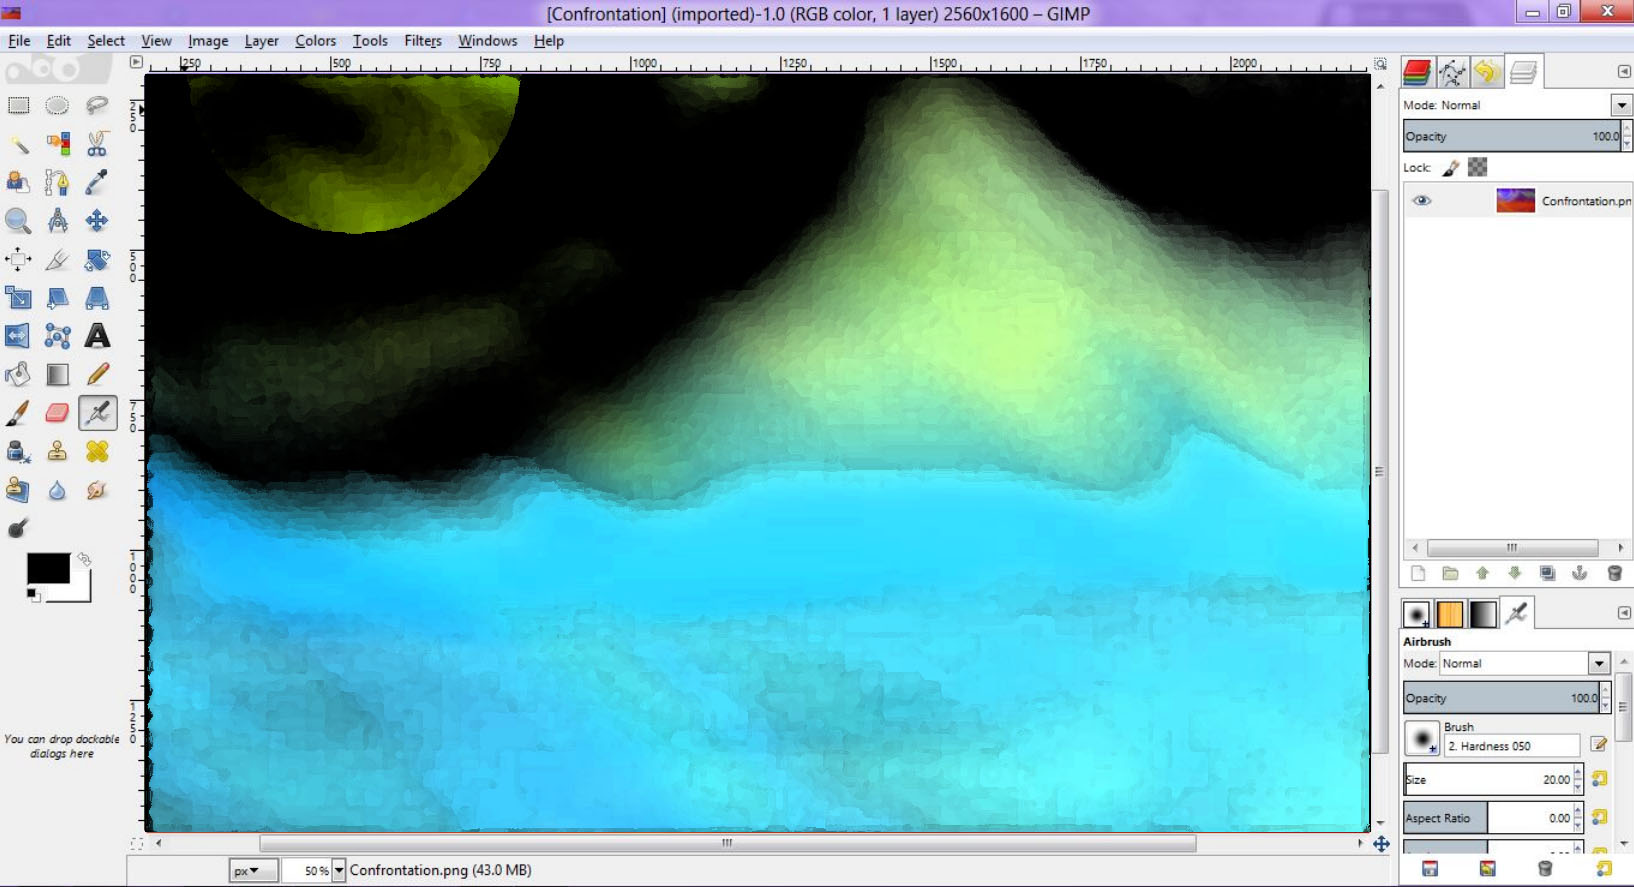Screen dimensions: 1634x887
Task: Select the Crop tool
Action: (57, 259)
